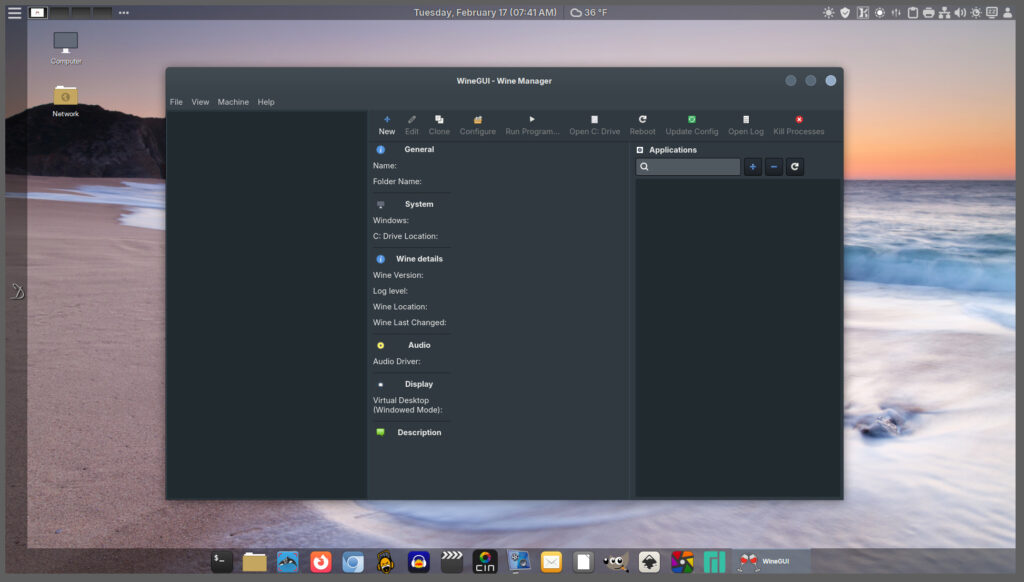Open Log from the toolbar
Viewport: 1024px width, 582px height.
click(746, 125)
